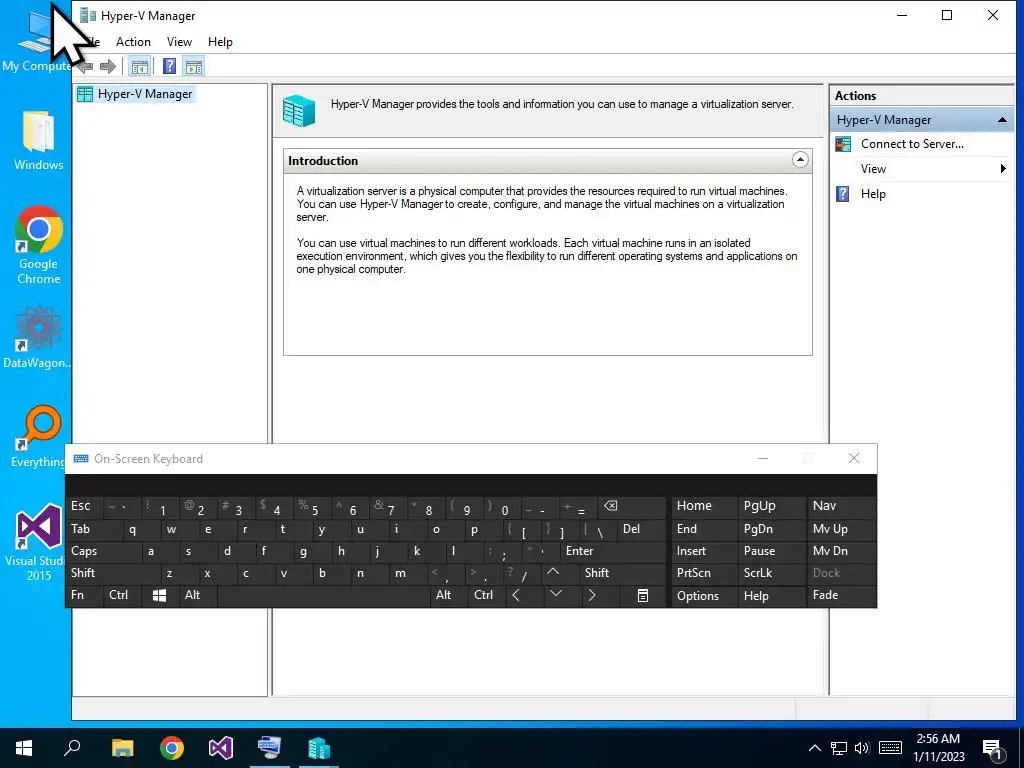Toggle left Ctrl key on On-Screen Keyboard
The image size is (1024, 768).
122,596
